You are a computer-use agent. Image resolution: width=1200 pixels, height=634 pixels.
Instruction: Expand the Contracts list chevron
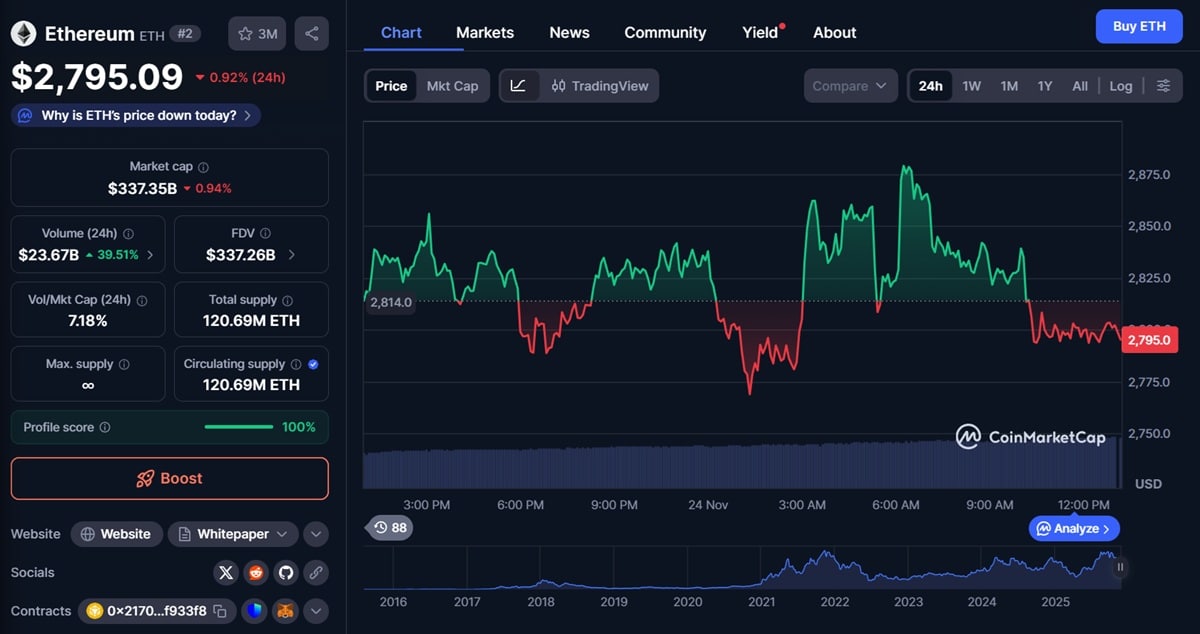point(316,610)
